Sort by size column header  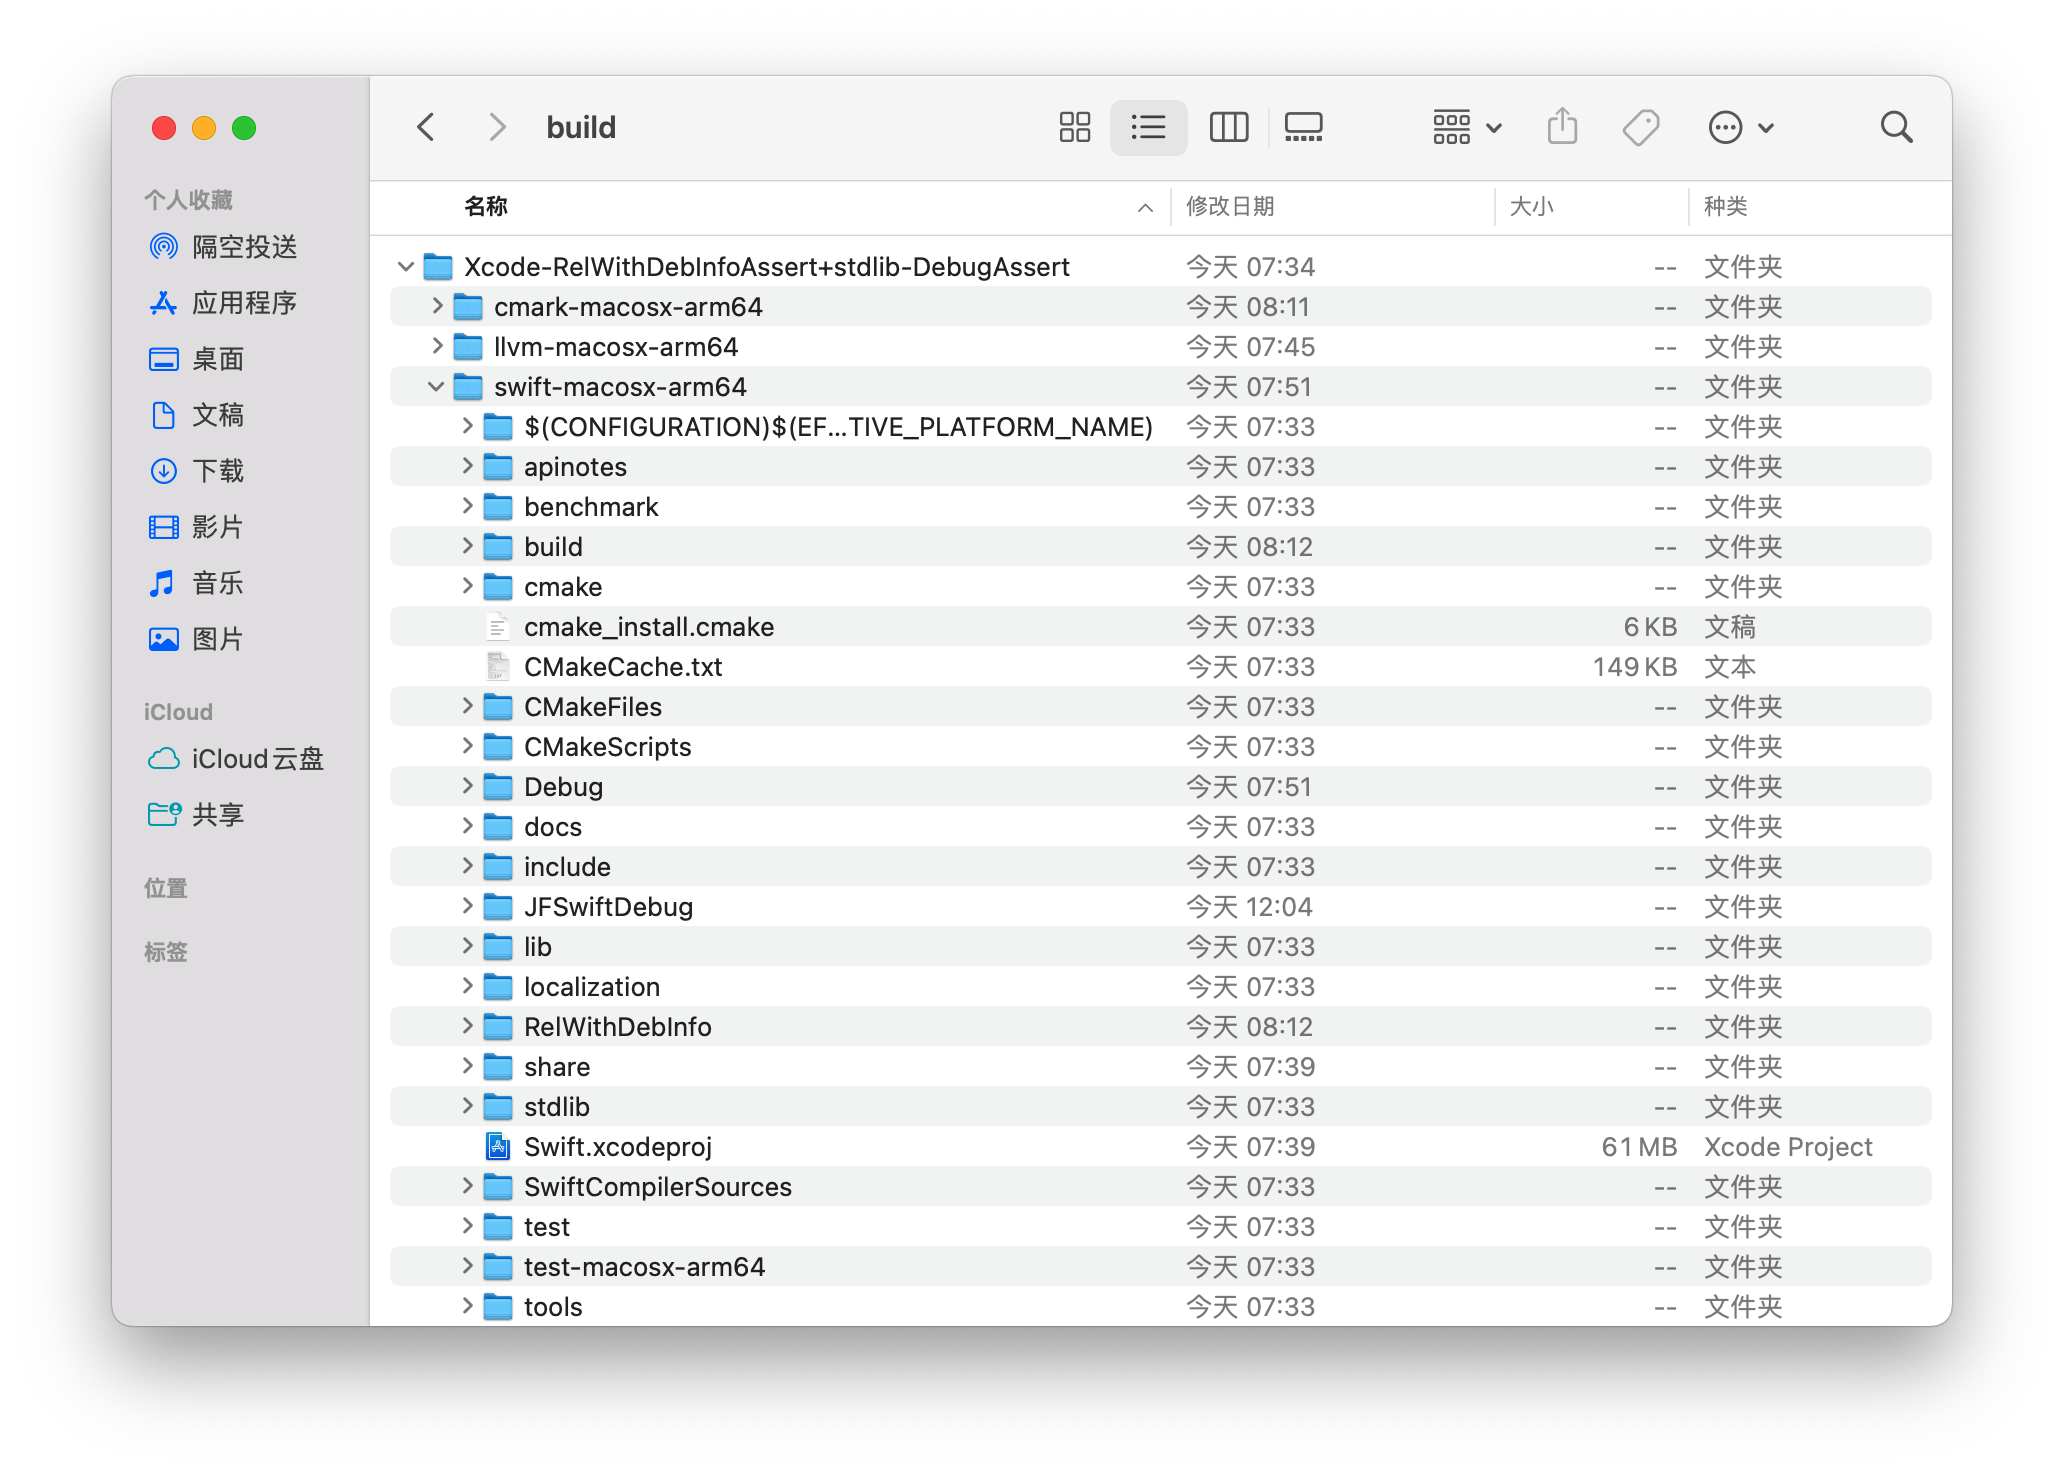click(x=1531, y=206)
